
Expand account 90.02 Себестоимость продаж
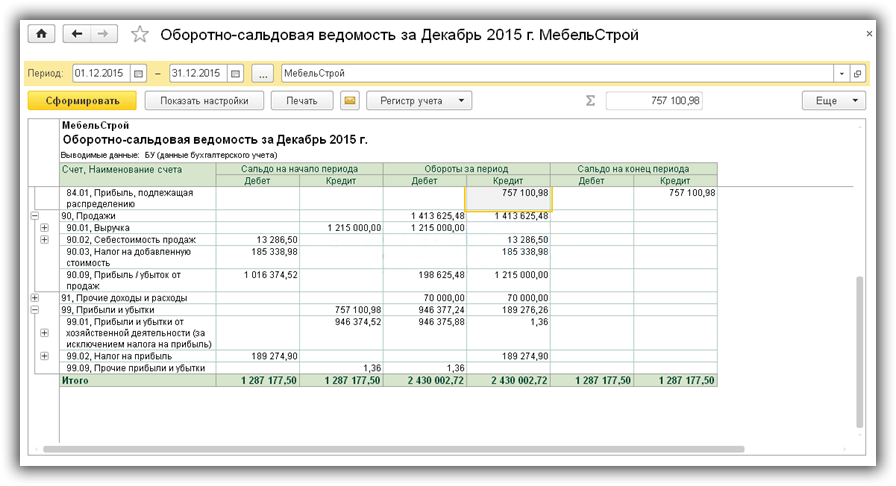click(45, 240)
